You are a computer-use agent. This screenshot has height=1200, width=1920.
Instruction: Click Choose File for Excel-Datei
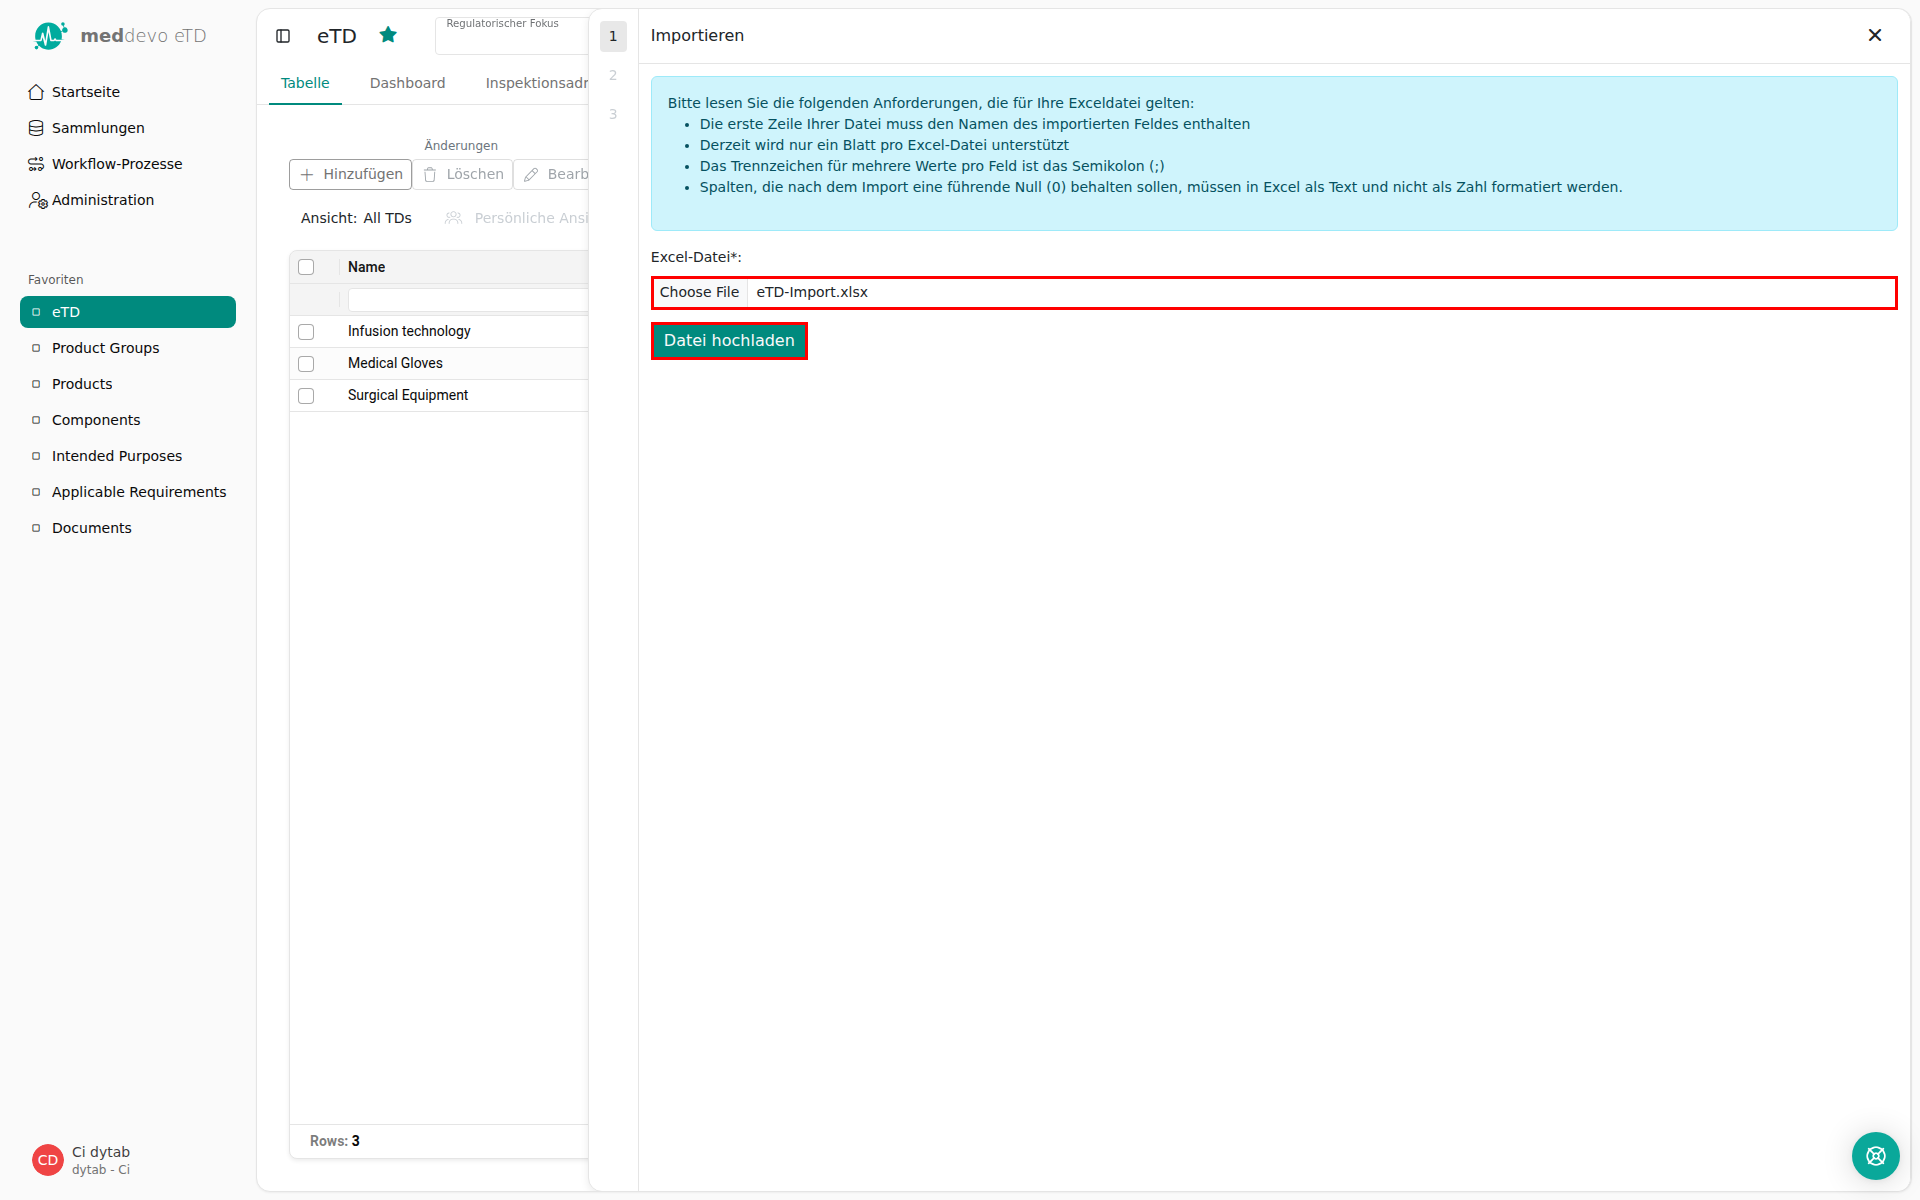pyautogui.click(x=699, y=292)
